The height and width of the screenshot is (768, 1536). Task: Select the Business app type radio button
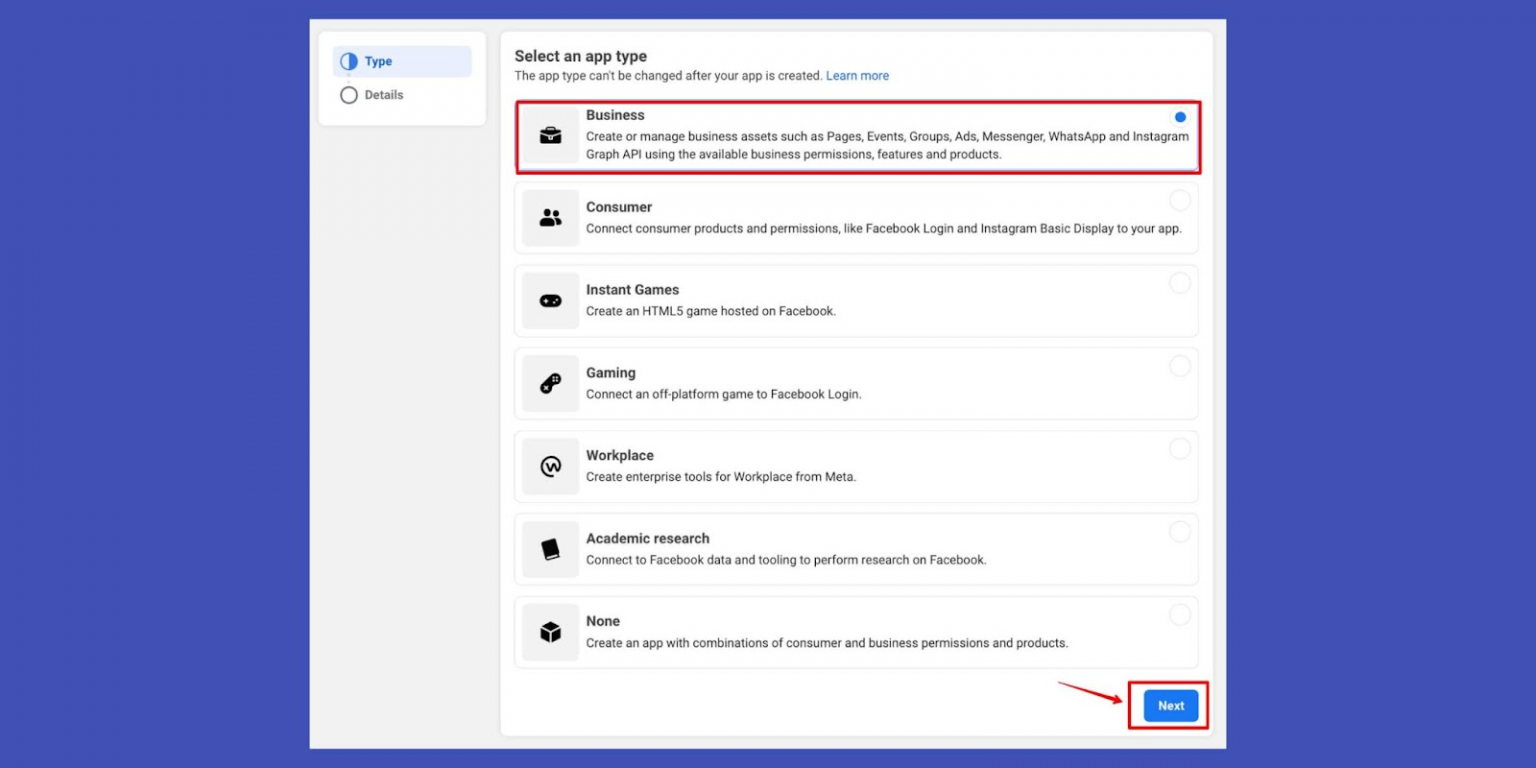(1180, 117)
